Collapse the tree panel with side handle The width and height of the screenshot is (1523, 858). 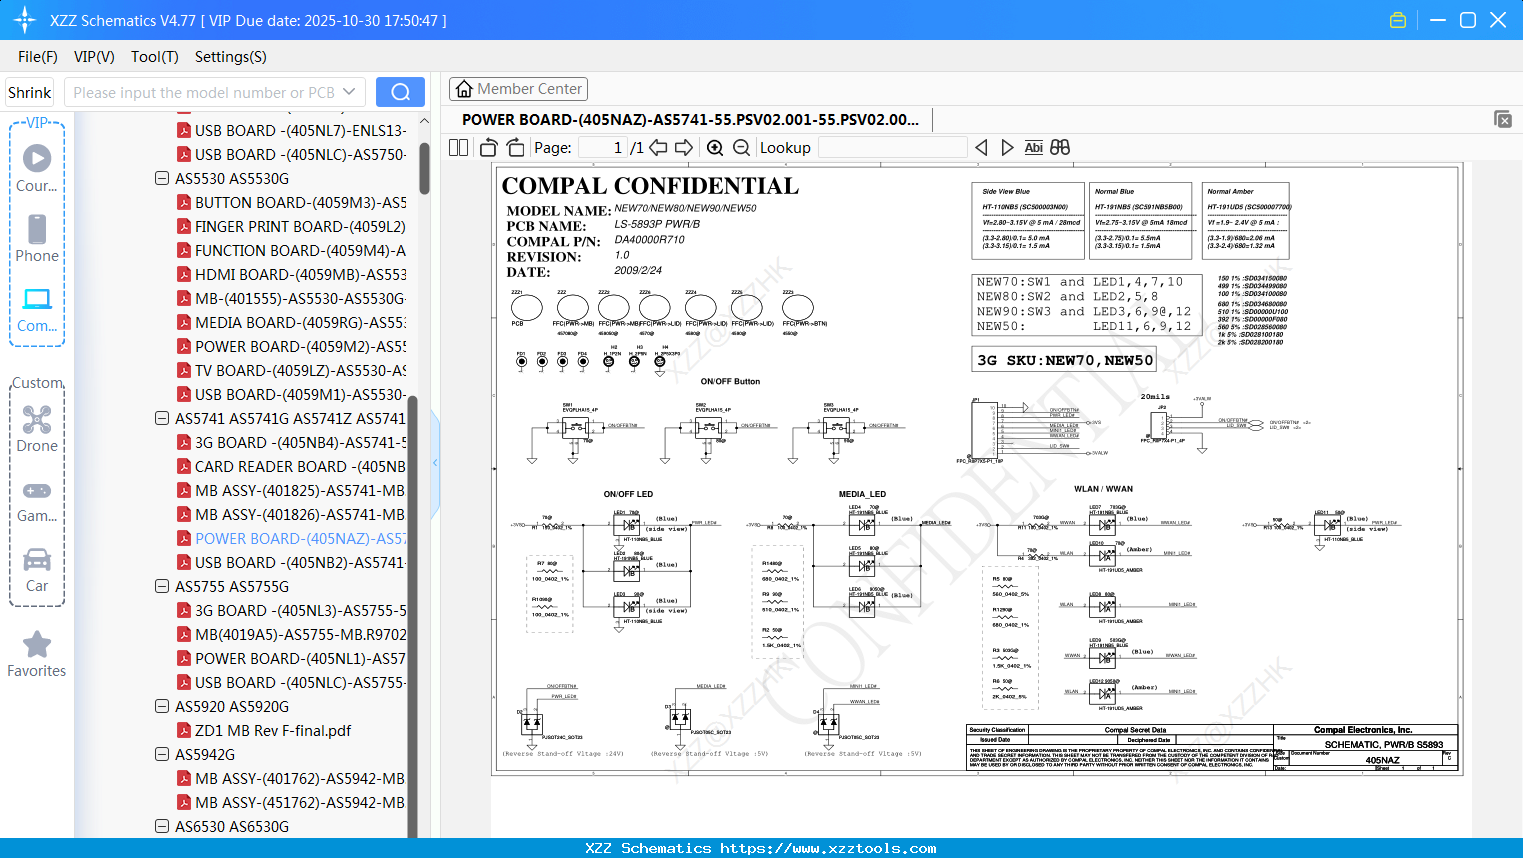pos(435,462)
